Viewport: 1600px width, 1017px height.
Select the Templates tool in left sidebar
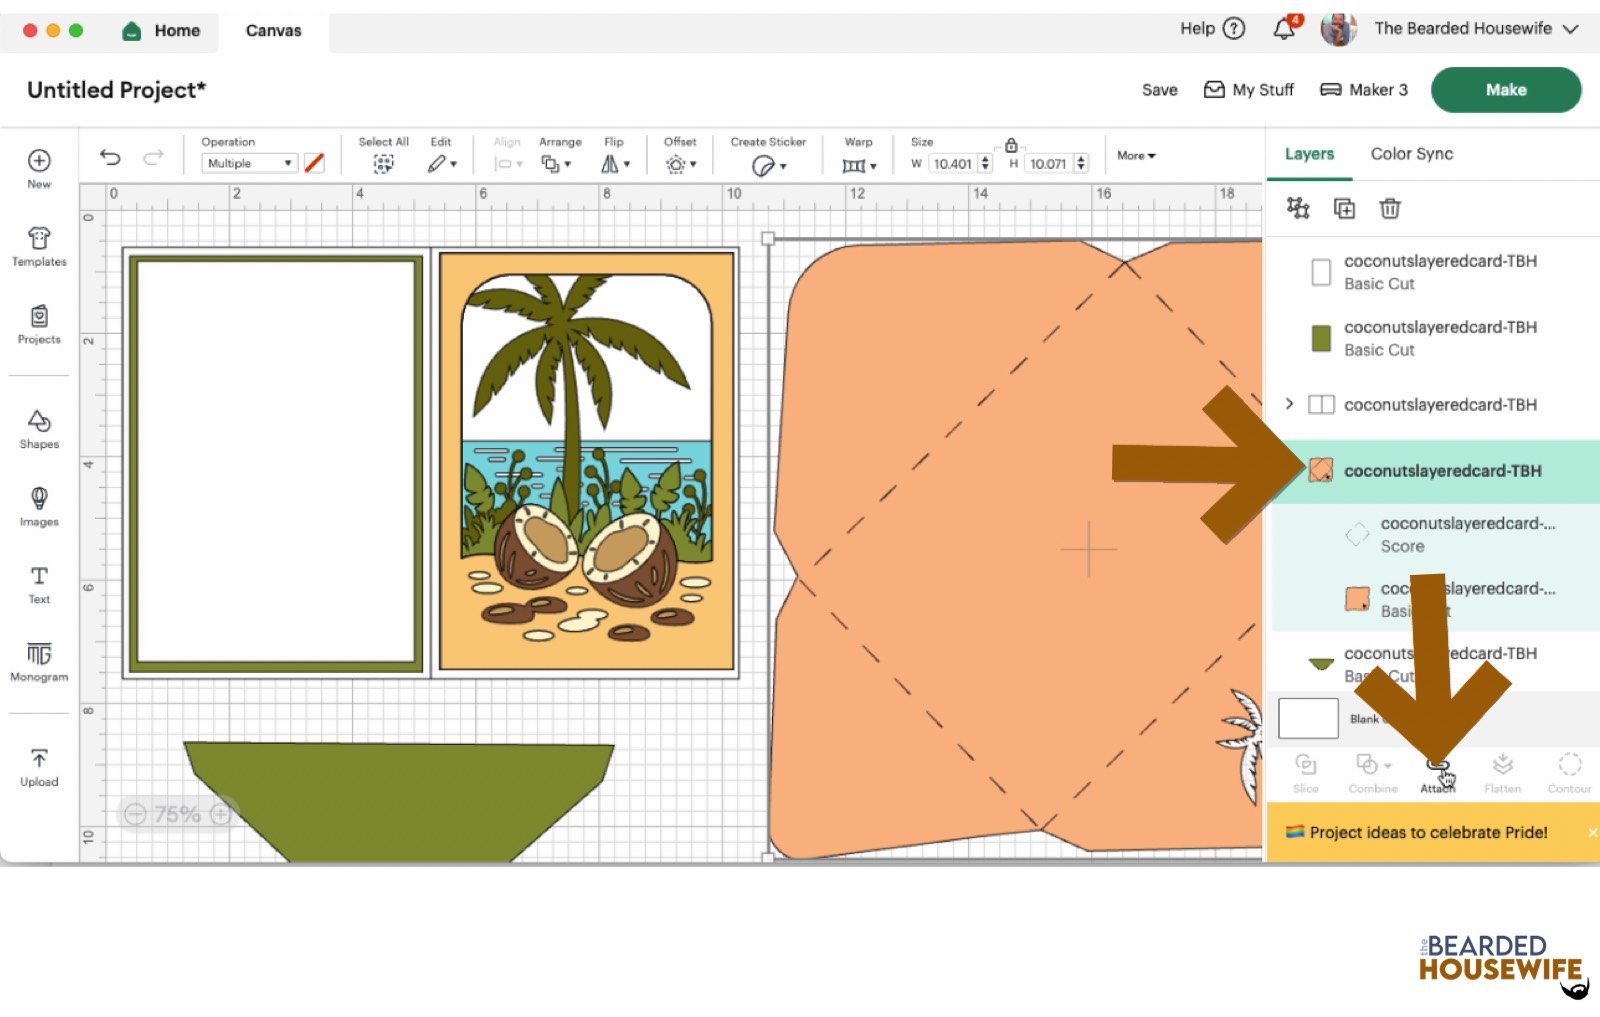38,246
